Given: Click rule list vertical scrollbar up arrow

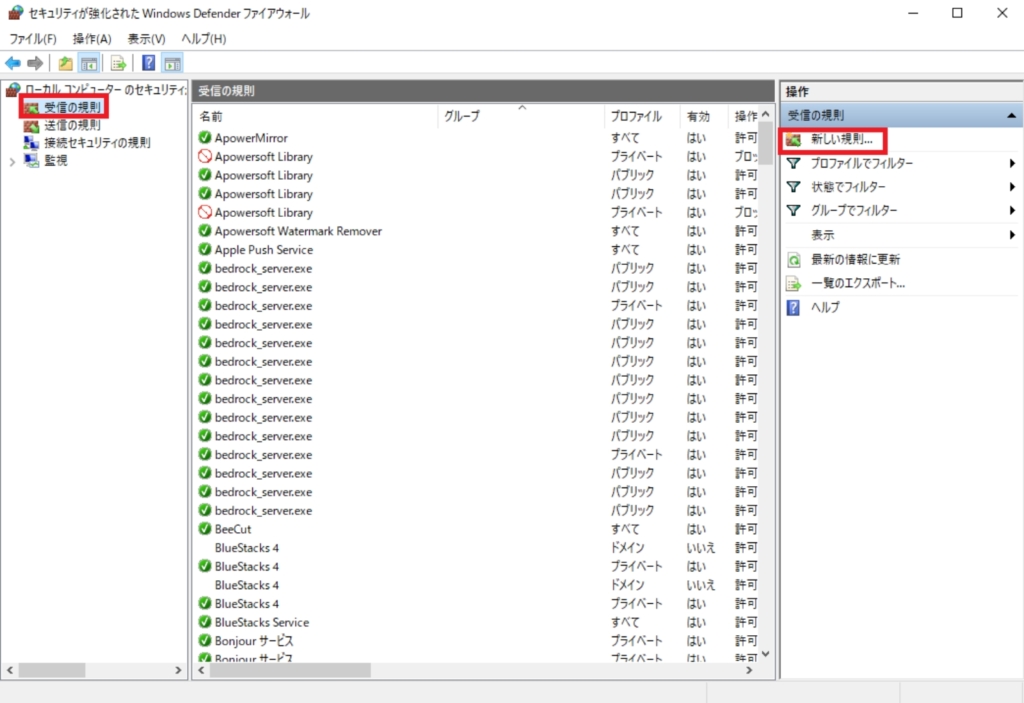Looking at the screenshot, I should click(x=765, y=114).
